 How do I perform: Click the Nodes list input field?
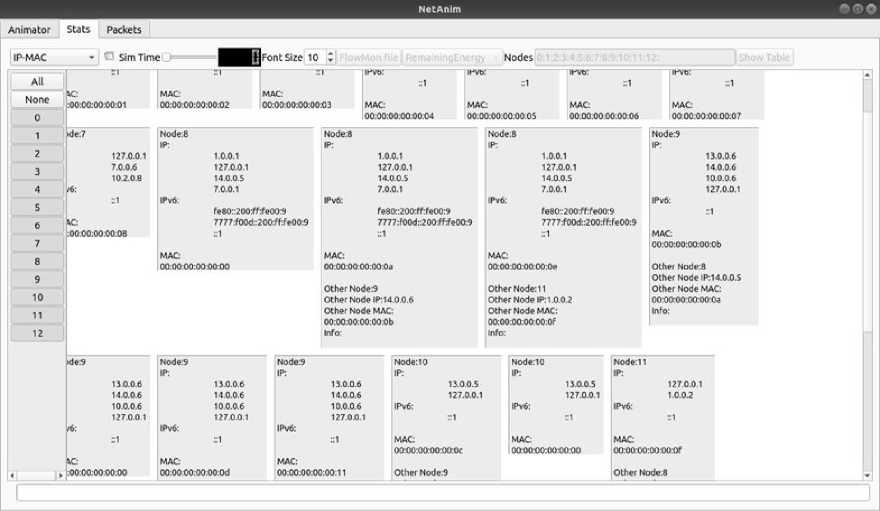pos(635,57)
